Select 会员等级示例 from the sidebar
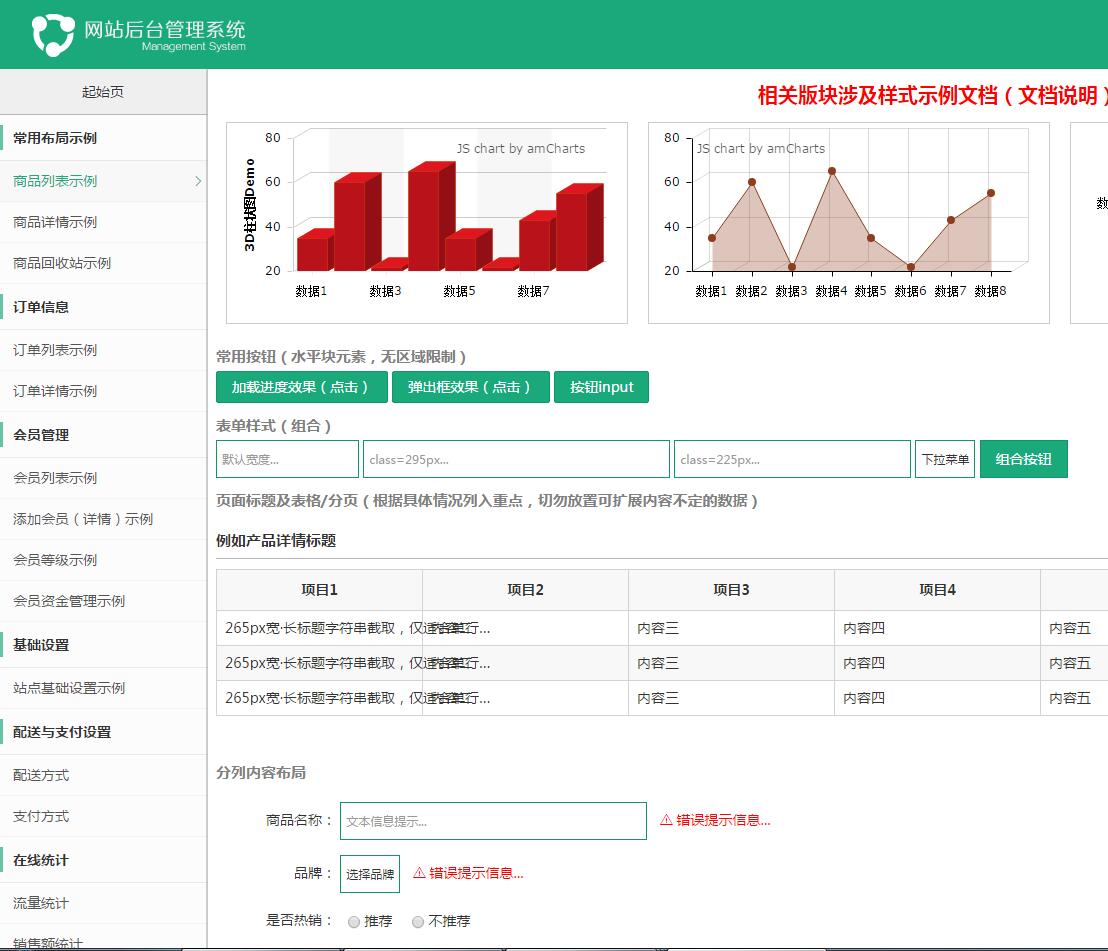 click(103, 560)
